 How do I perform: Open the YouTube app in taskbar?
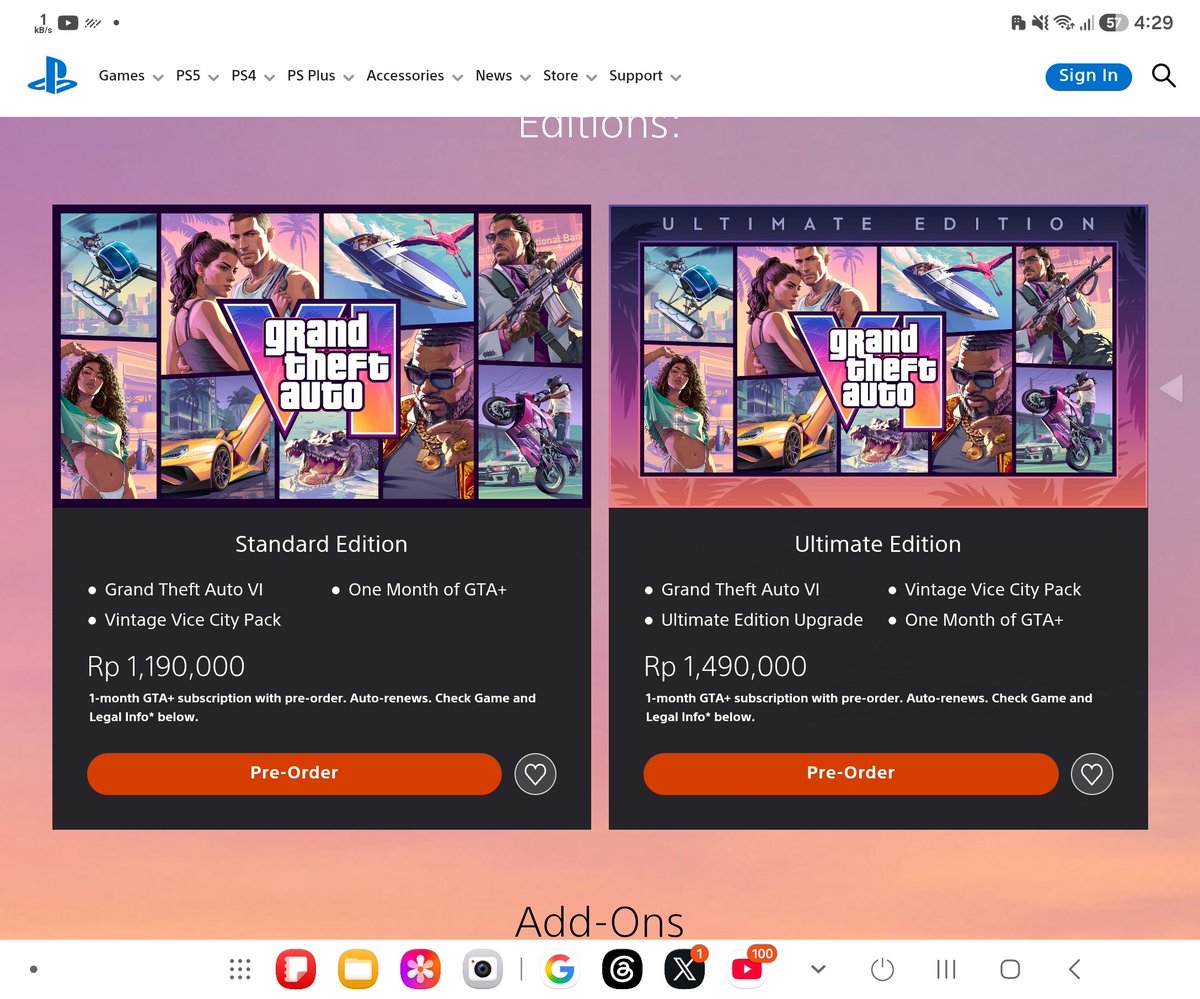(747, 969)
